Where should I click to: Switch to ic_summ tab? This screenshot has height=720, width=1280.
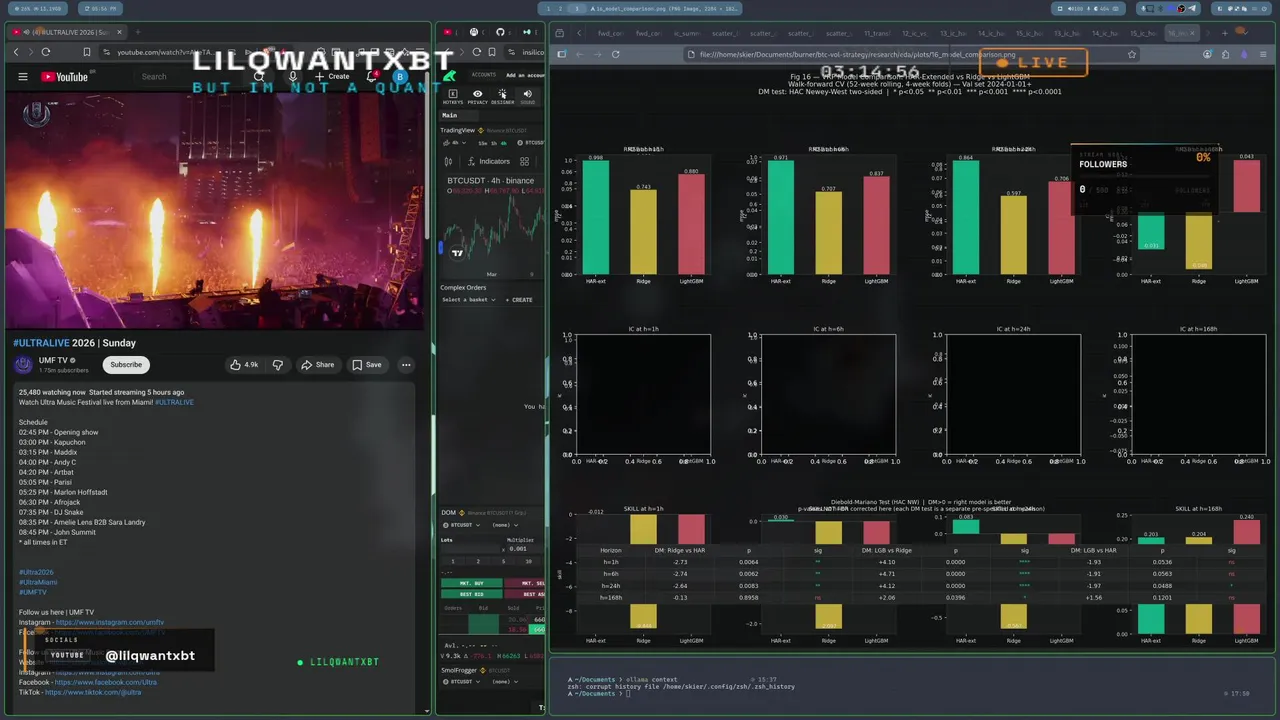coord(686,33)
